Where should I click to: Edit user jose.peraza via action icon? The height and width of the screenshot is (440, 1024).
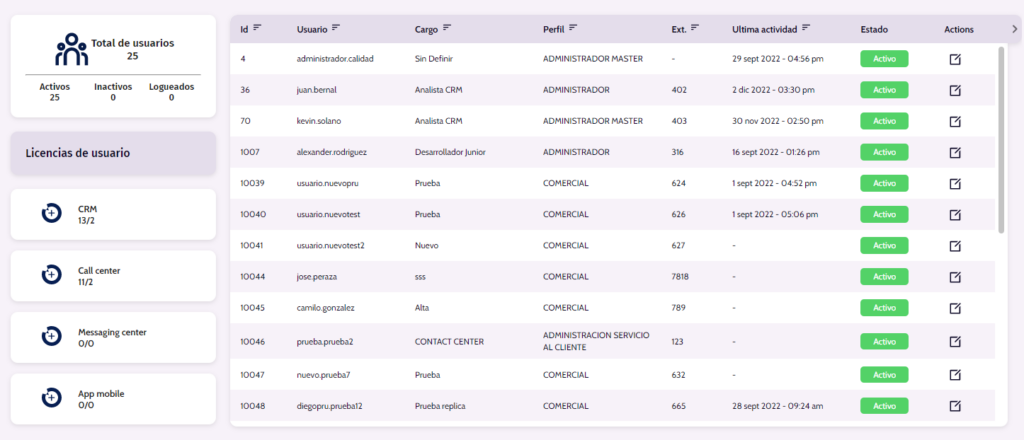tap(955, 275)
